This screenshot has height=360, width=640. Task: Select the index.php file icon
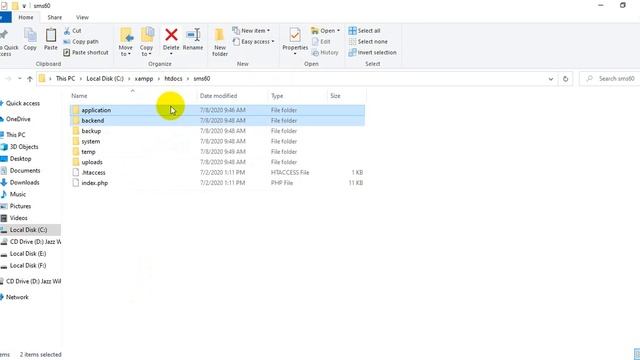pos(76,183)
